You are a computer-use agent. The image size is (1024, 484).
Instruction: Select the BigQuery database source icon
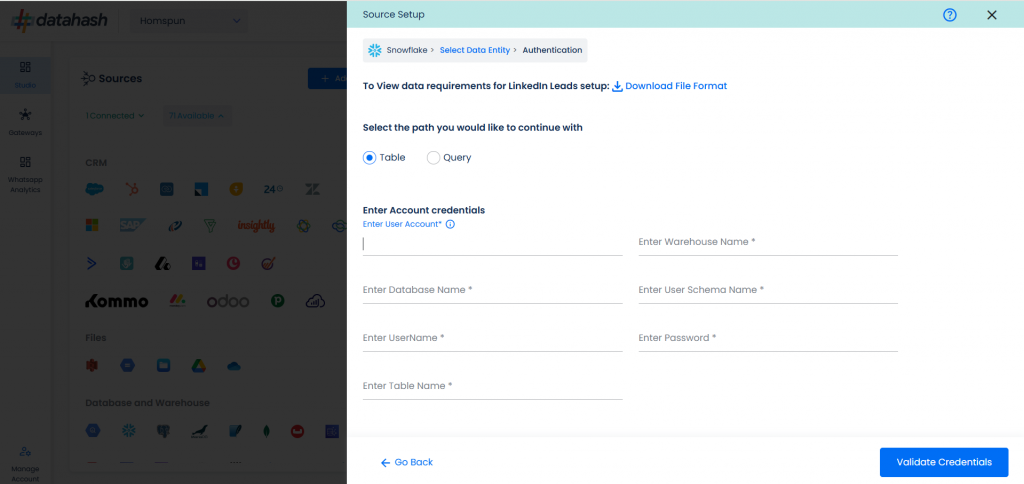coord(93,430)
